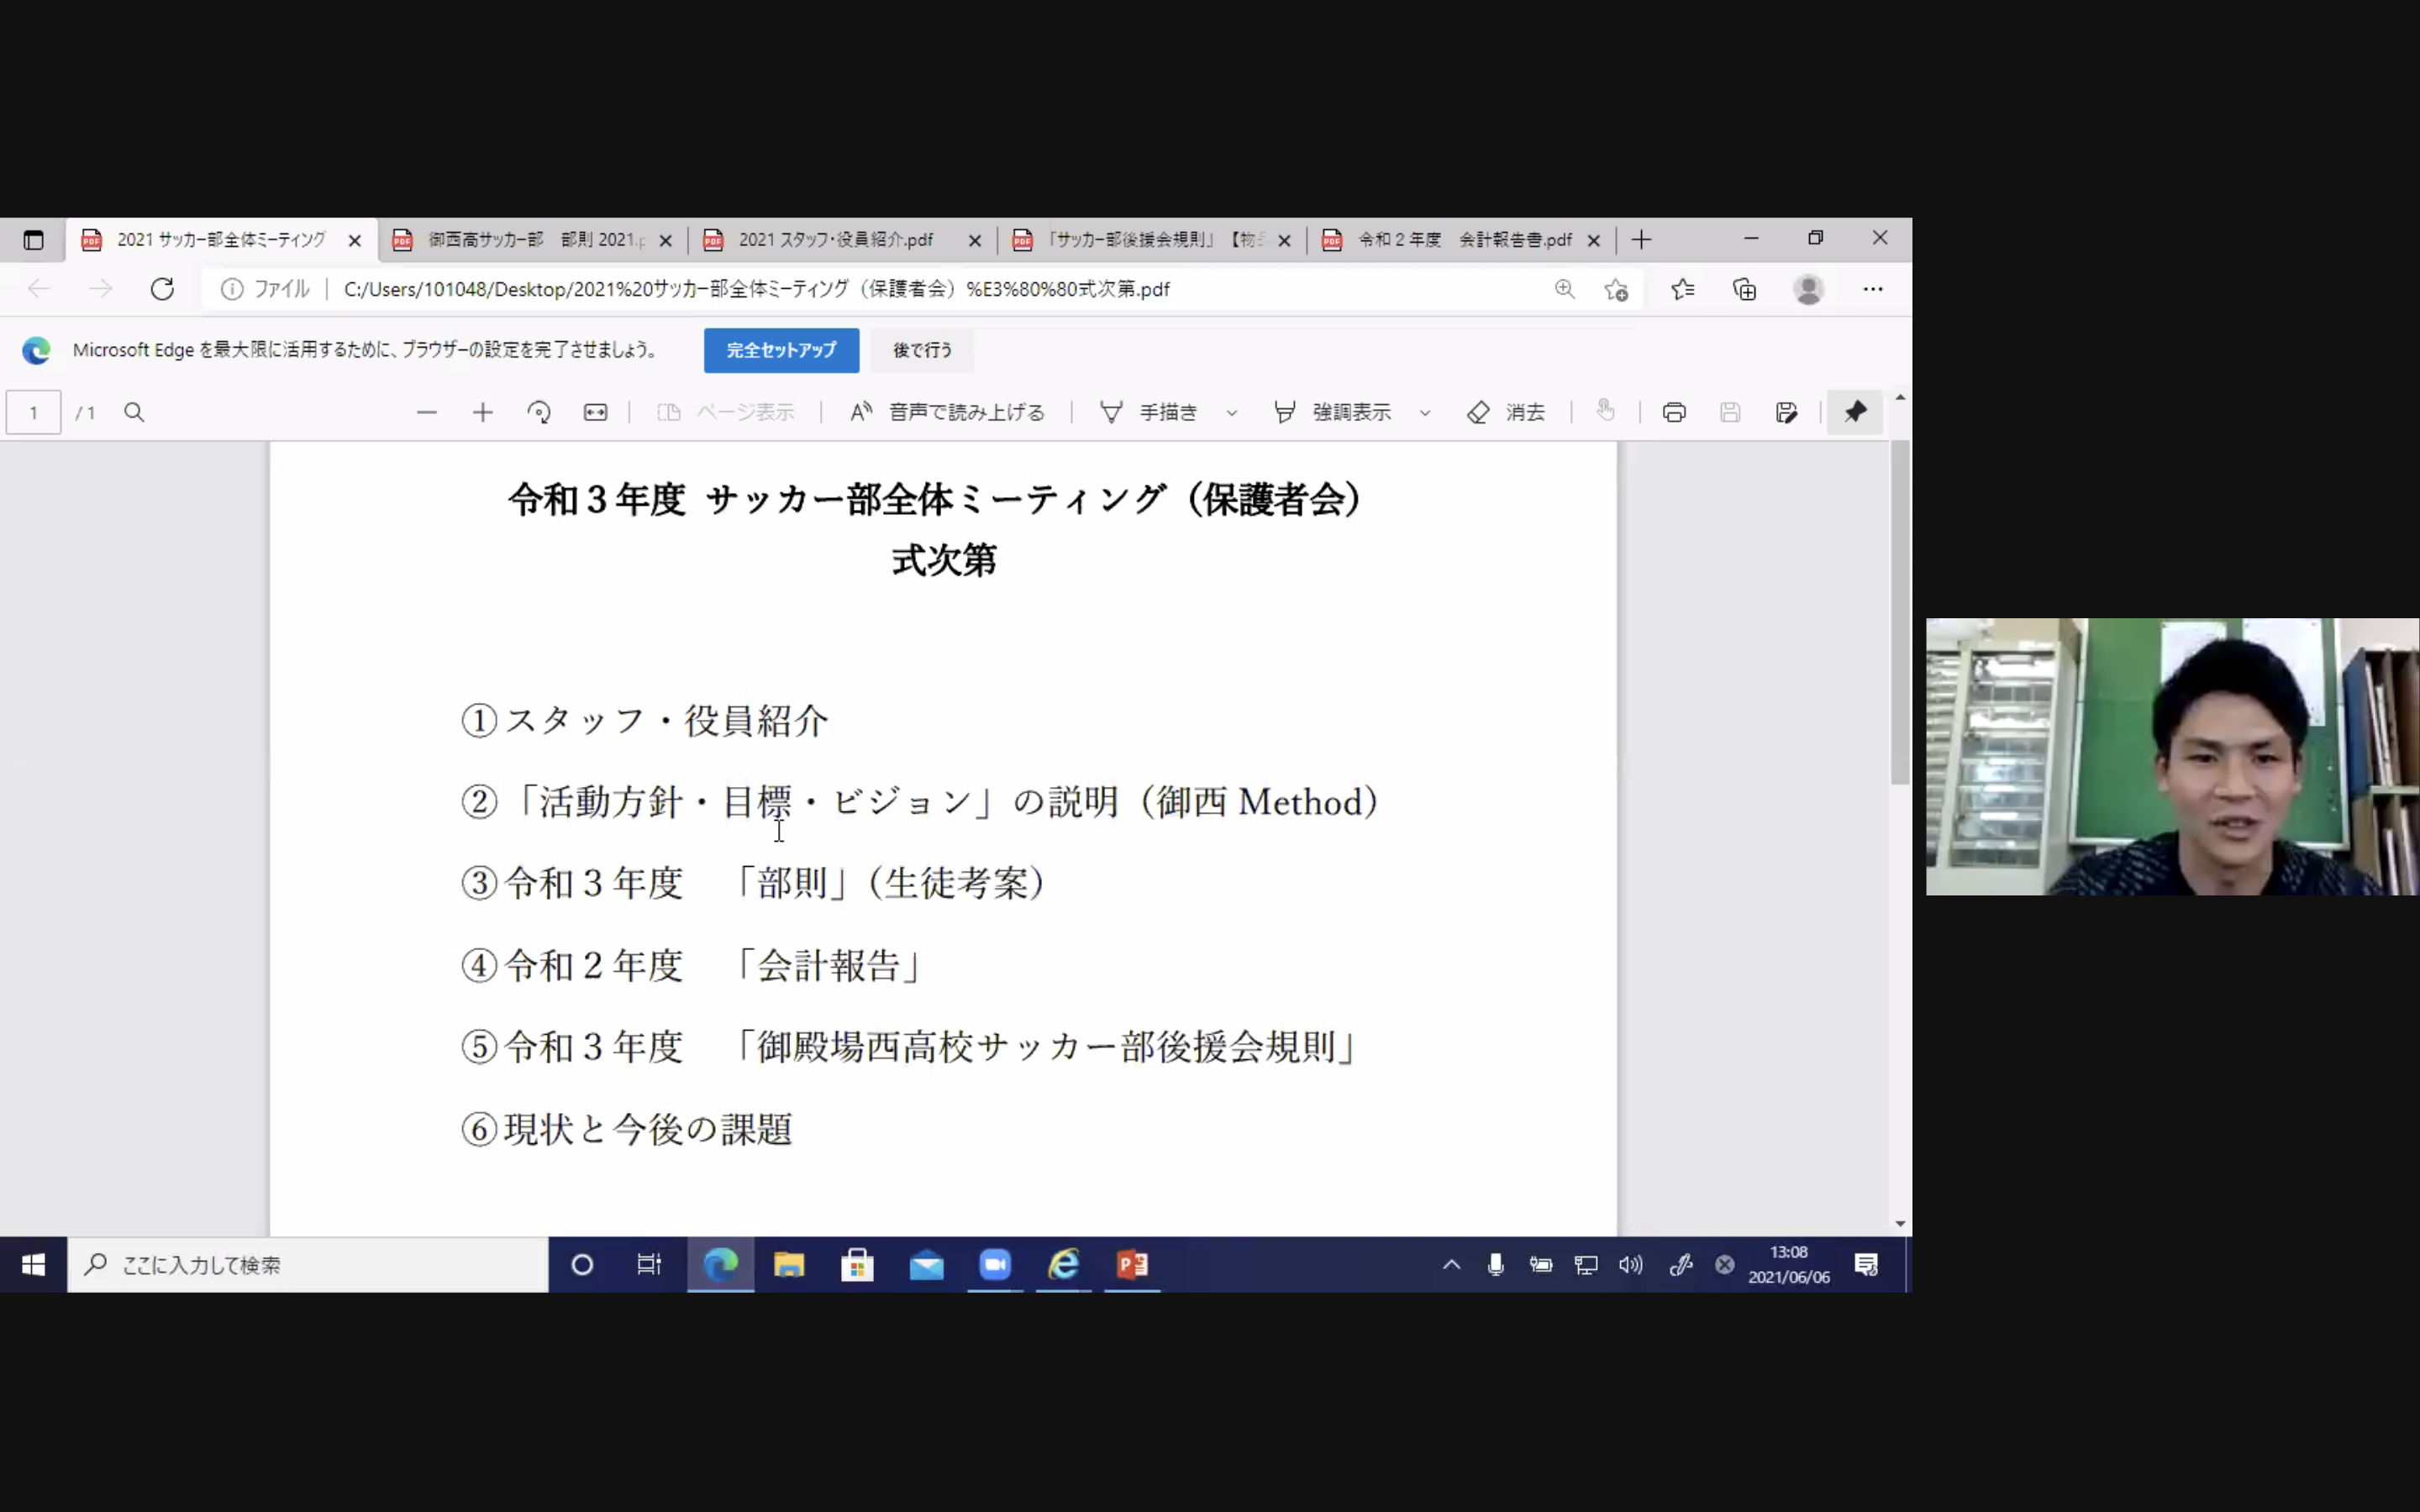Expand the 強調表示 dropdown arrow

(x=1425, y=413)
